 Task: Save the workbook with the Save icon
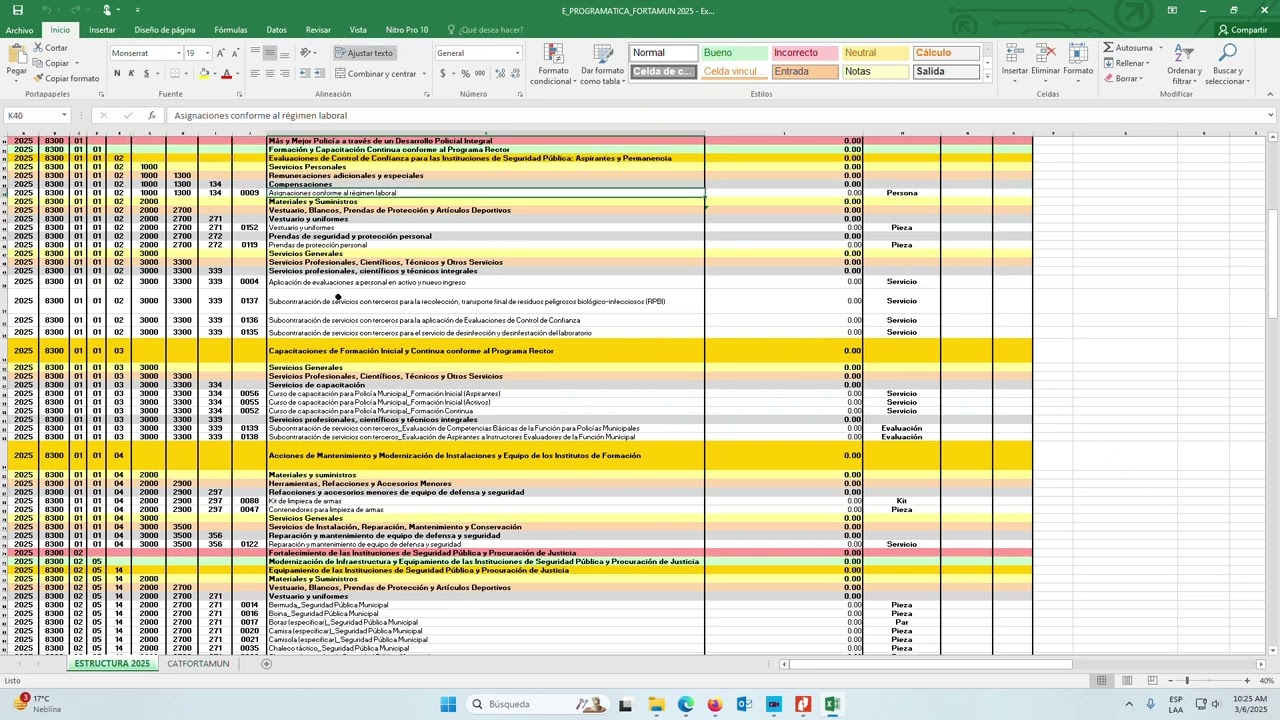click(18, 10)
